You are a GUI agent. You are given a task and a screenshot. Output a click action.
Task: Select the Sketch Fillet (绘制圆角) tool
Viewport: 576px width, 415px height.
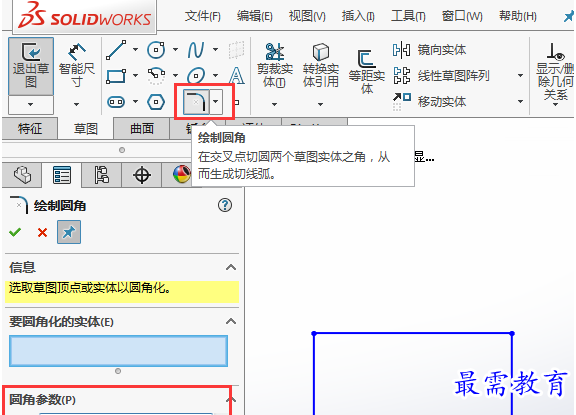coord(196,101)
